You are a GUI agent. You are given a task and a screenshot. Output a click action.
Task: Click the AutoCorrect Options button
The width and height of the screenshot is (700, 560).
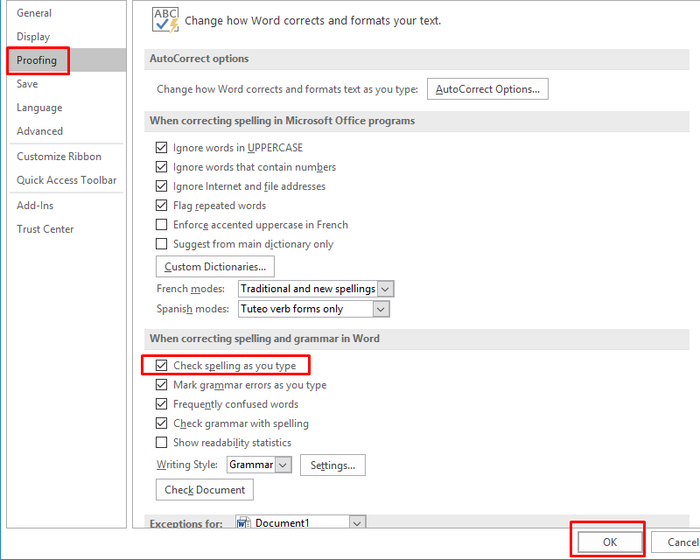point(488,89)
